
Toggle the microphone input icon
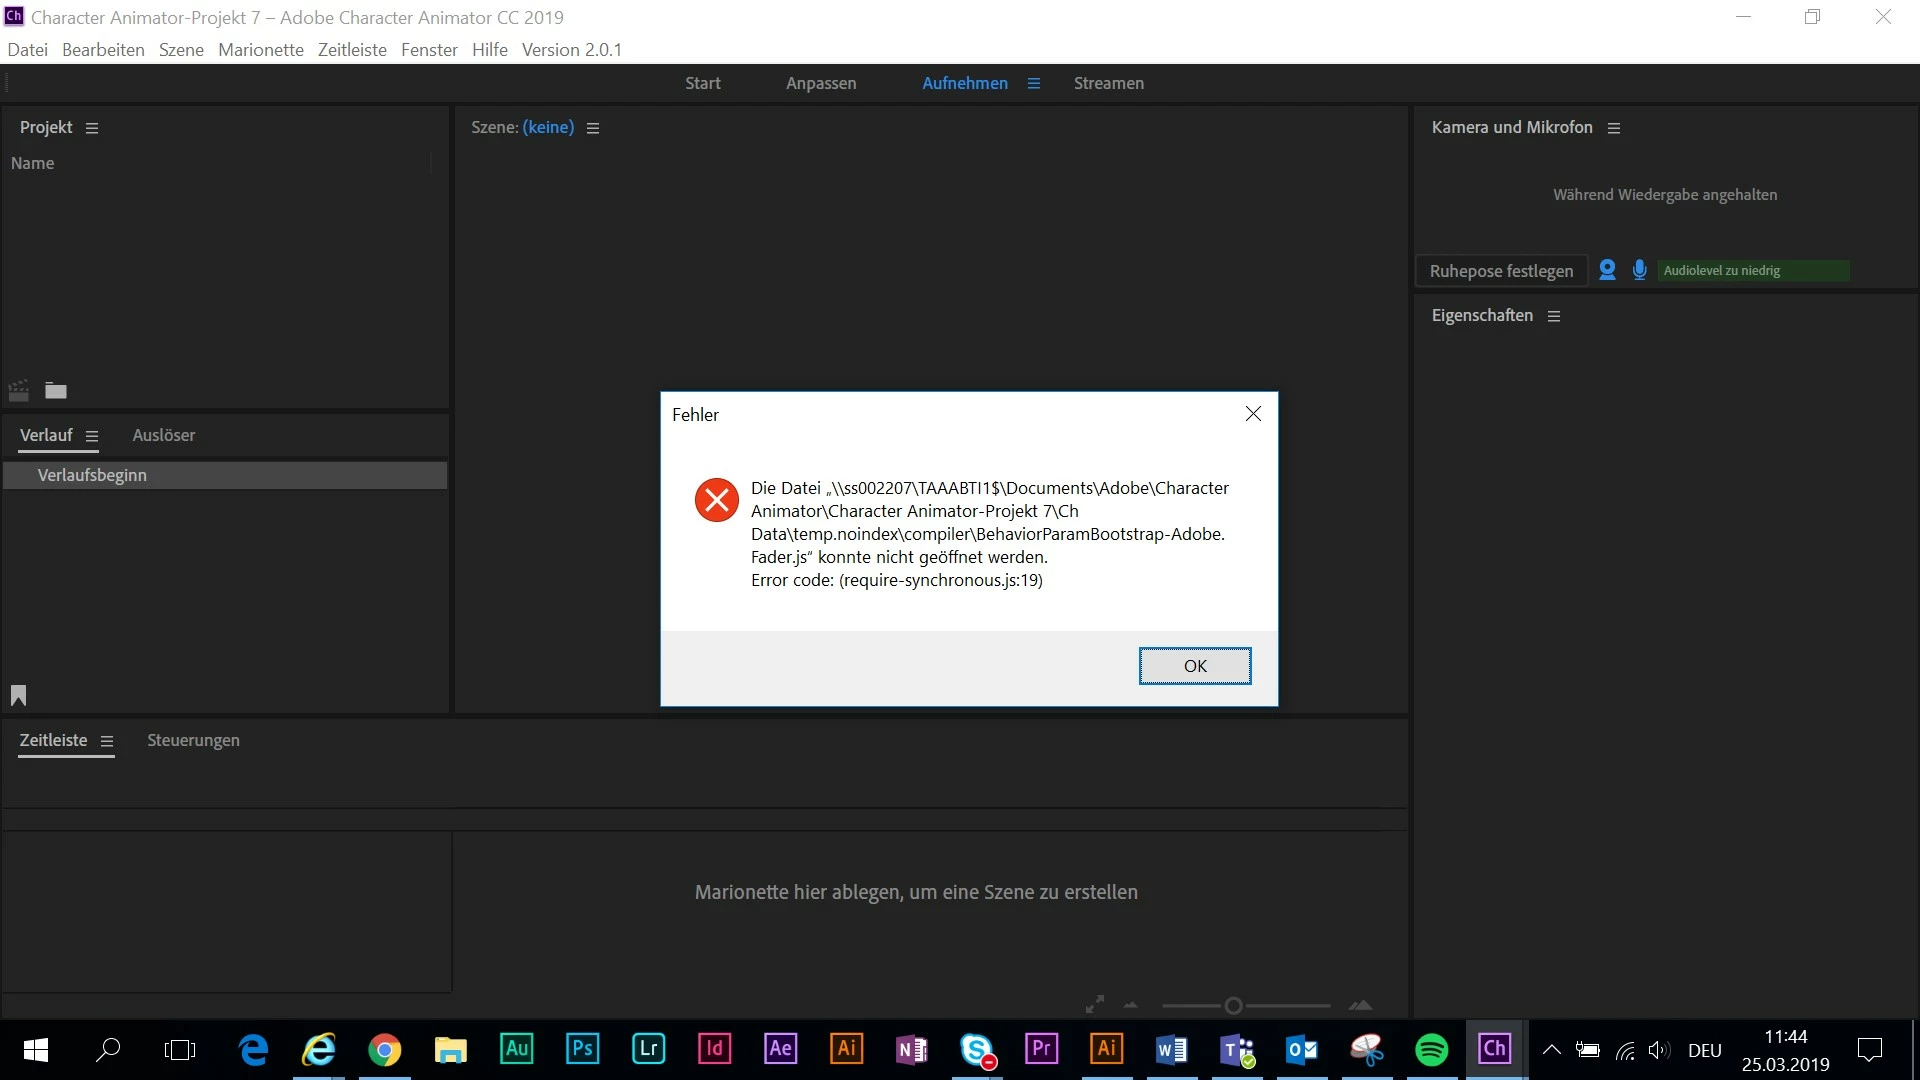click(x=1639, y=270)
